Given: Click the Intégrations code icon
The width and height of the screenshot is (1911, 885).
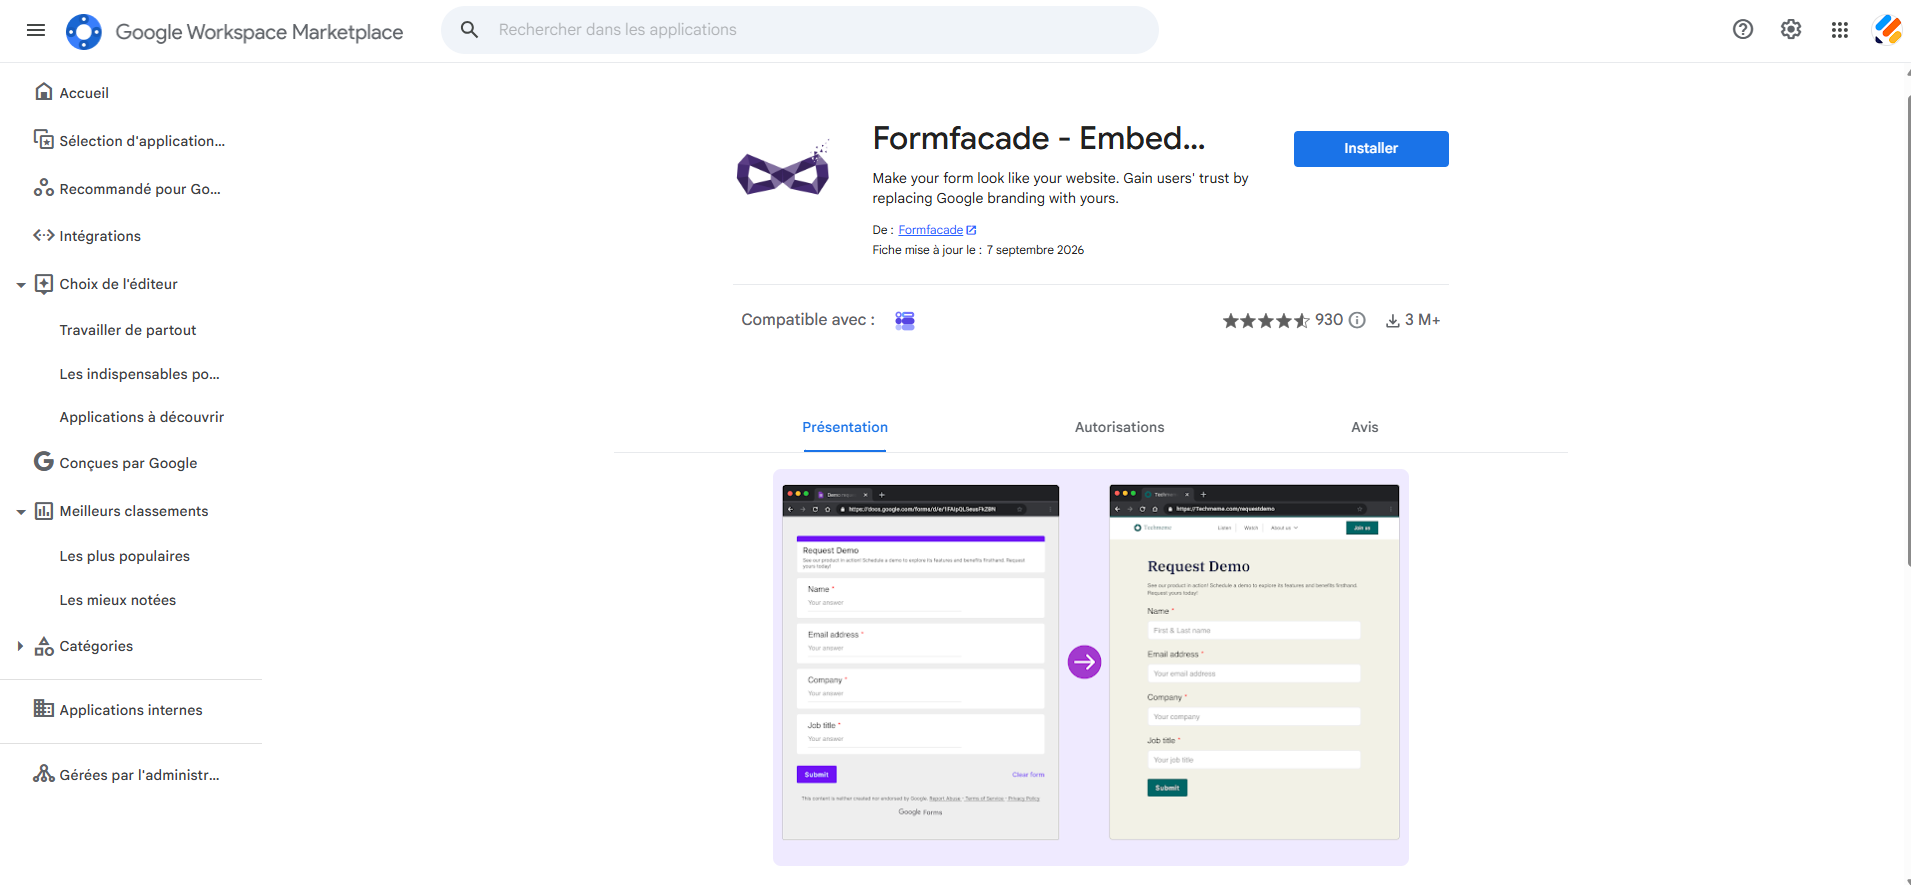Looking at the screenshot, I should click(44, 236).
